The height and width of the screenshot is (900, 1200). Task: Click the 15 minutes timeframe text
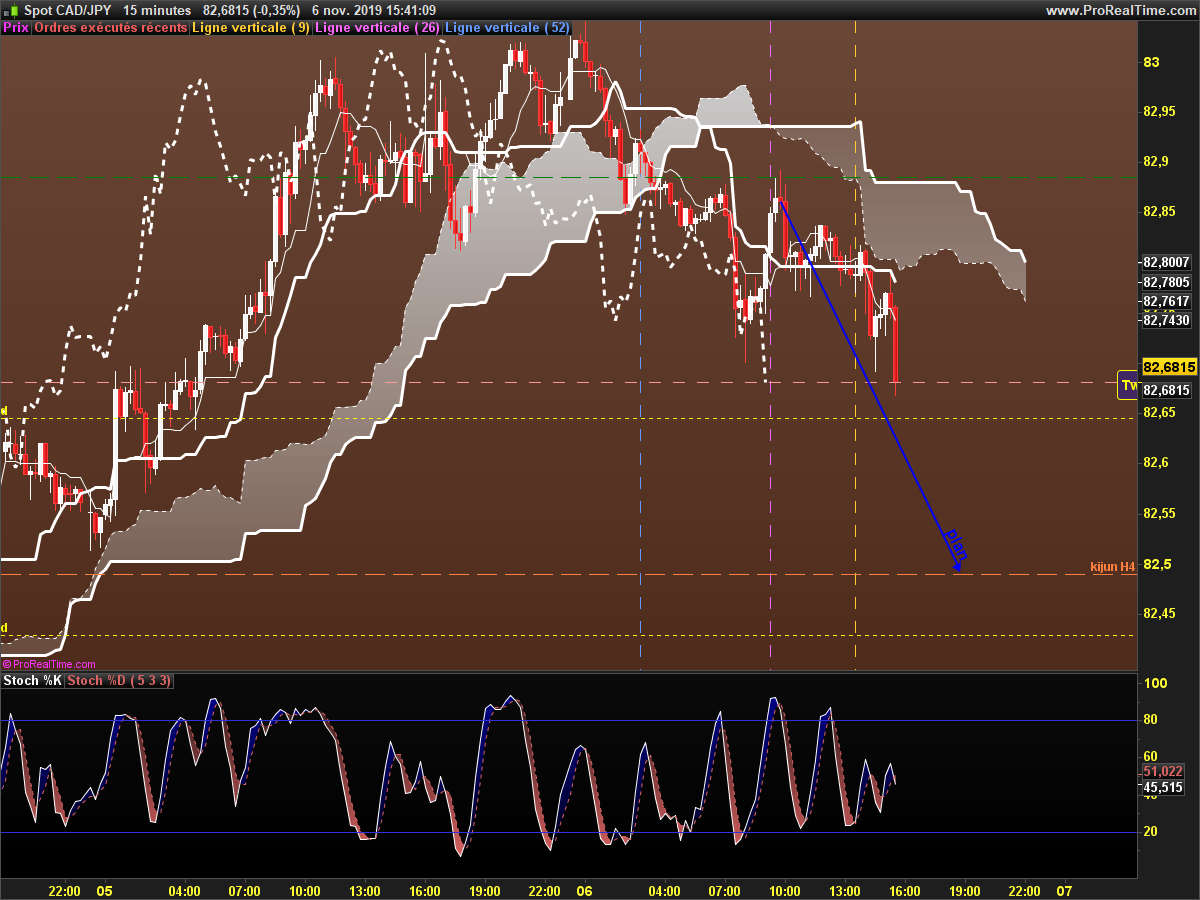click(x=157, y=10)
